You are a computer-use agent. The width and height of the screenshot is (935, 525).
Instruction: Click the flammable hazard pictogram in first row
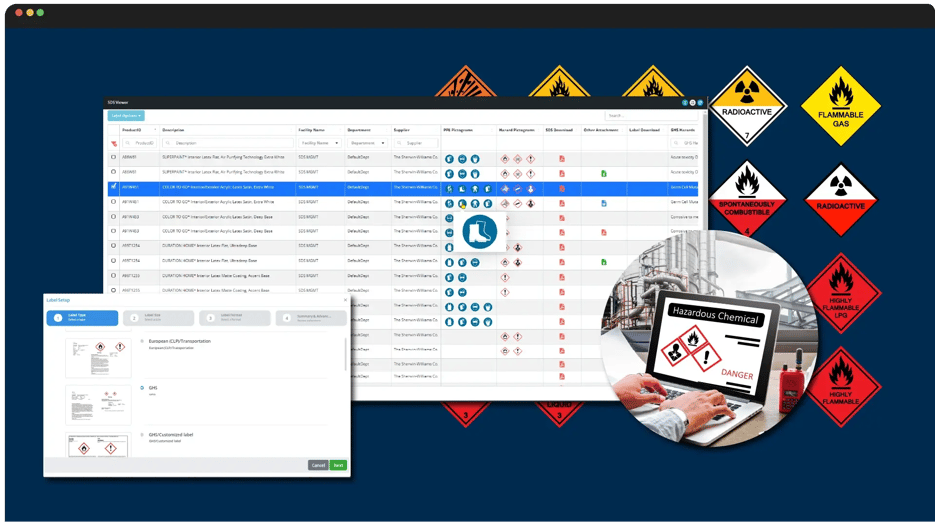click(x=505, y=158)
